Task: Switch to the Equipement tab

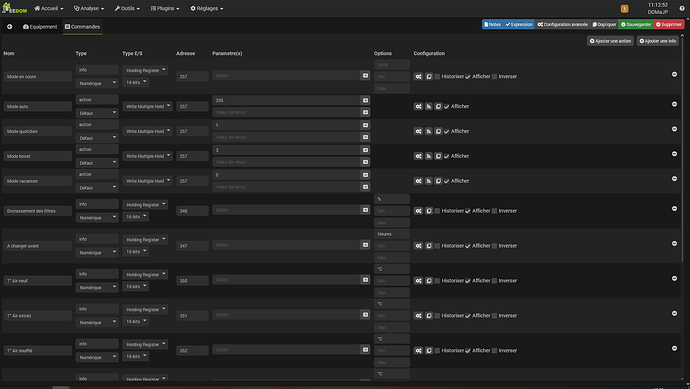Action: (40, 27)
